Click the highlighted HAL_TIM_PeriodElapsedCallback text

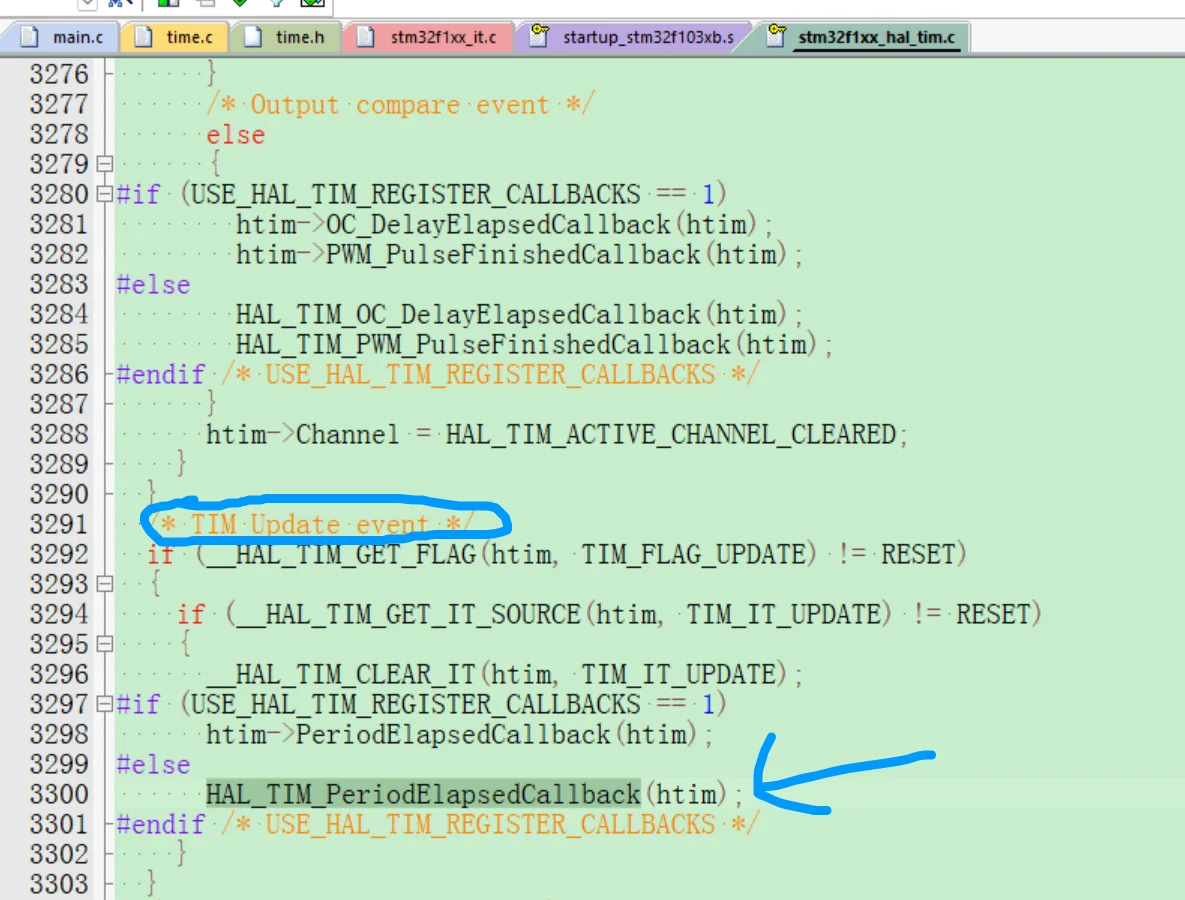(x=423, y=794)
